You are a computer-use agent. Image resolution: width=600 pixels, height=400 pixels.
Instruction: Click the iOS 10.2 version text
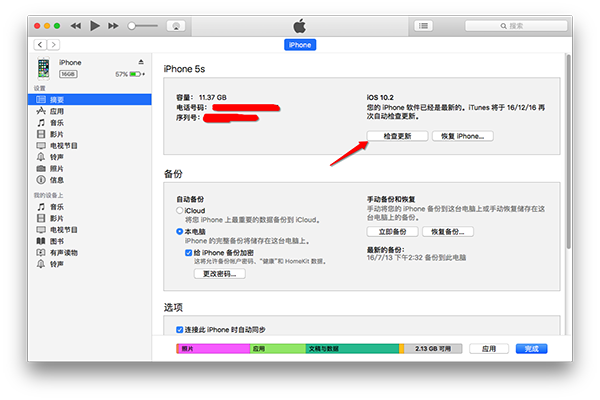[x=380, y=98]
